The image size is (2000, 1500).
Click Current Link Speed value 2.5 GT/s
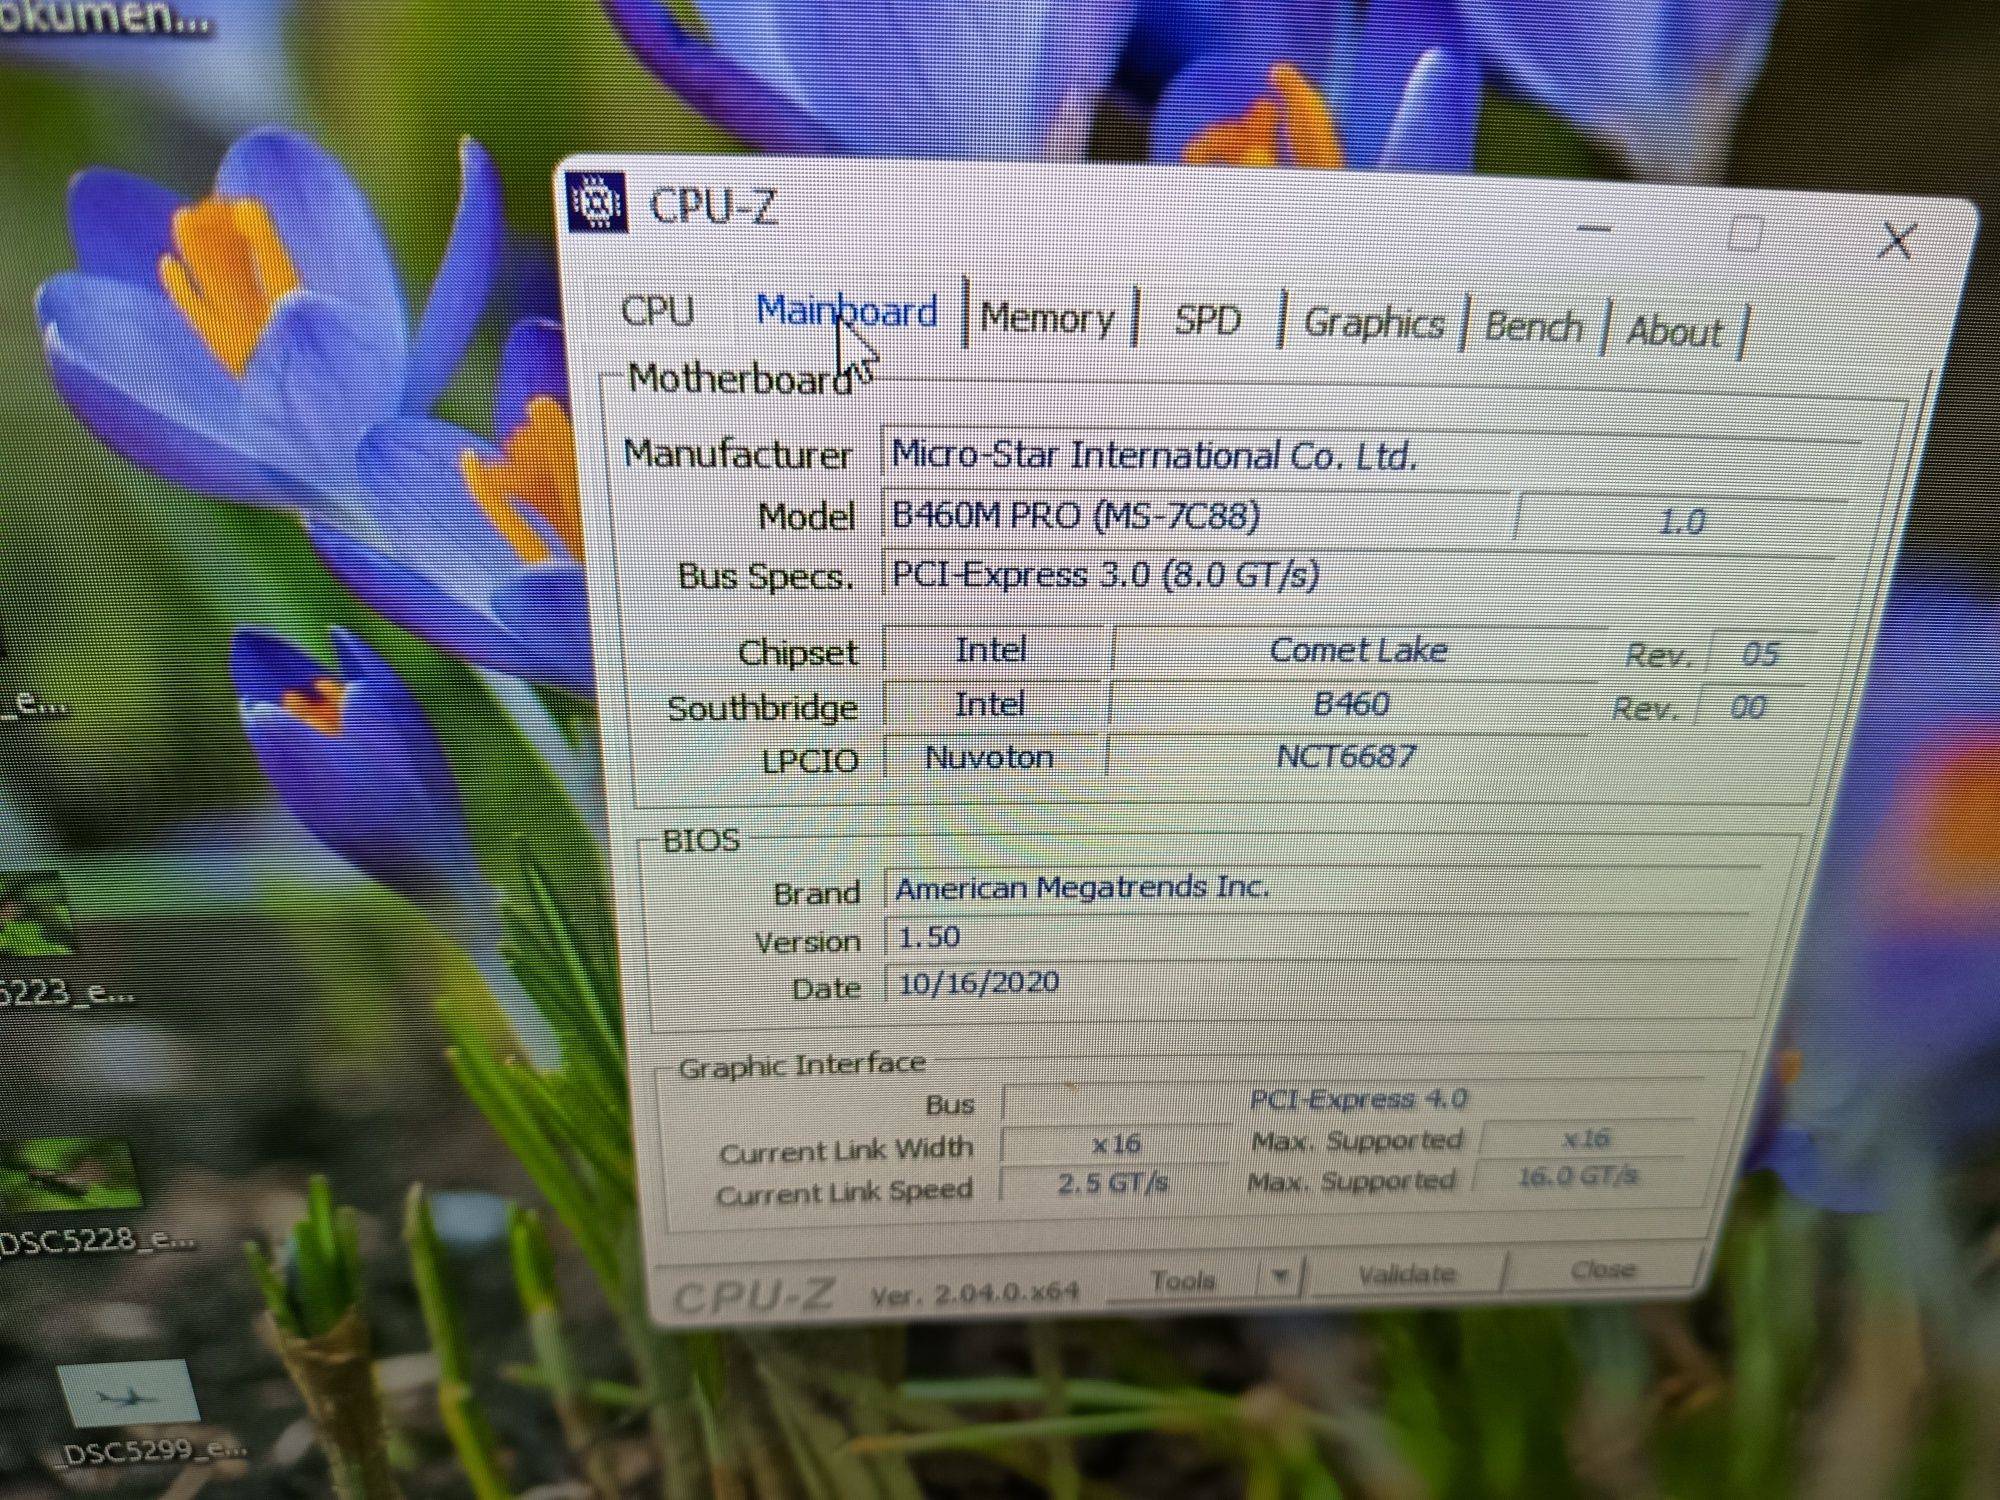pos(1112,1183)
